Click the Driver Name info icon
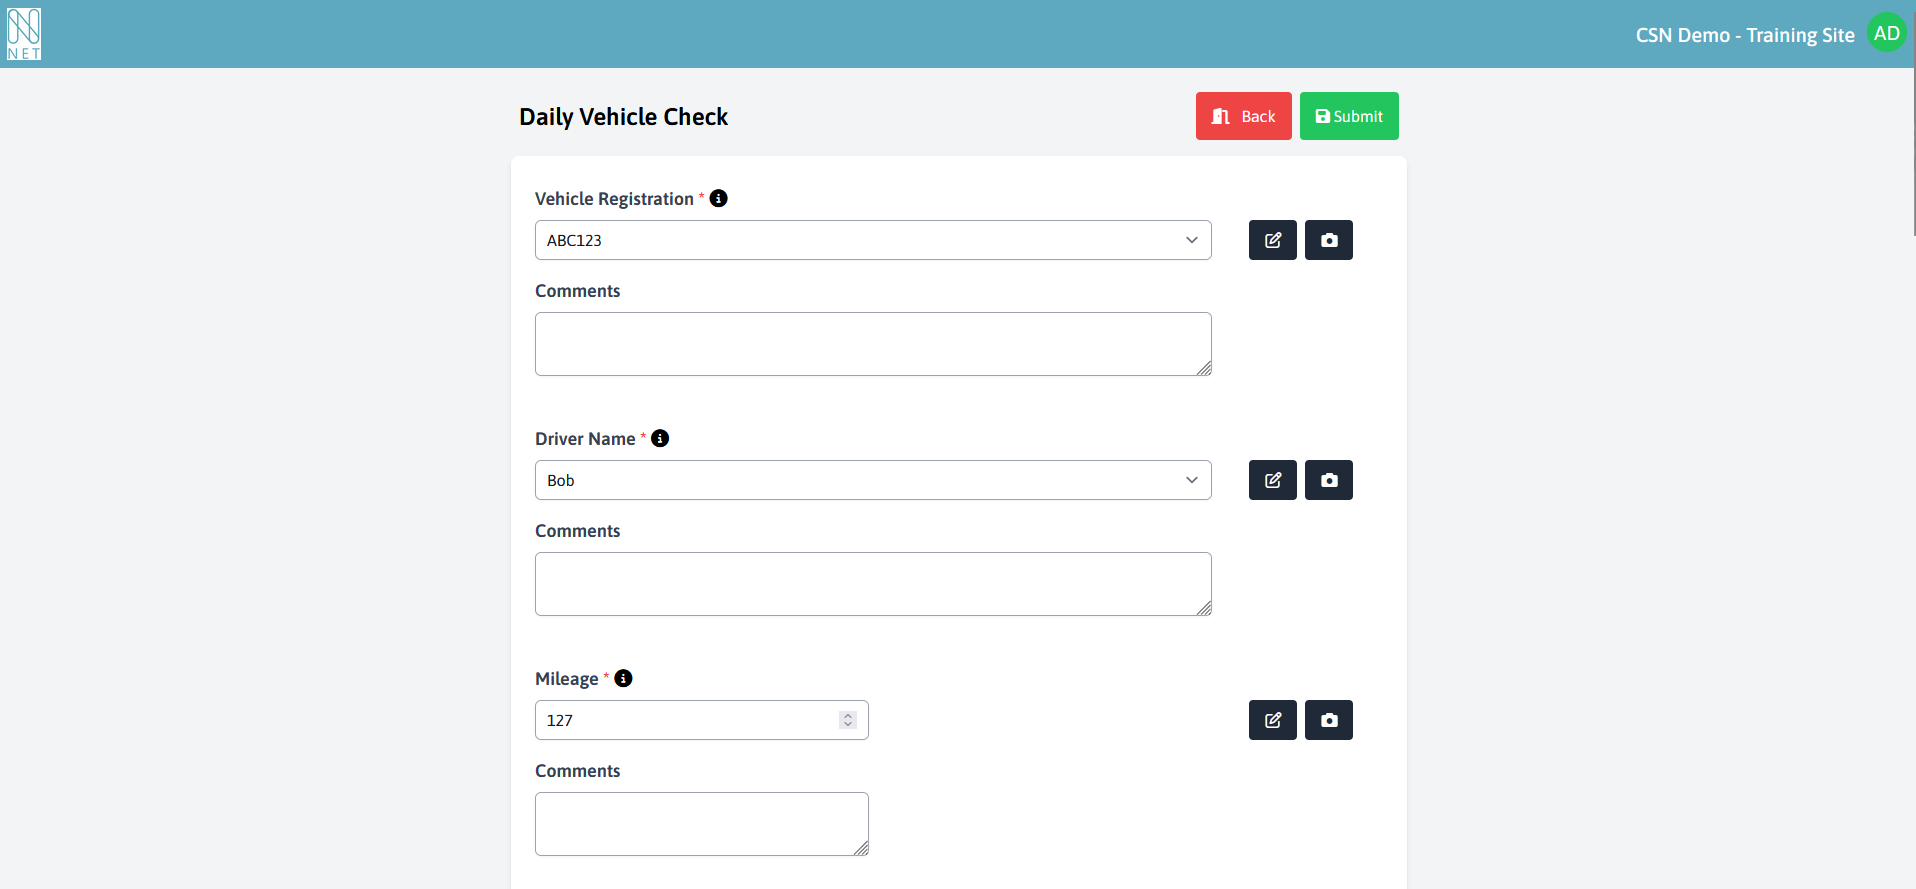 pos(660,438)
